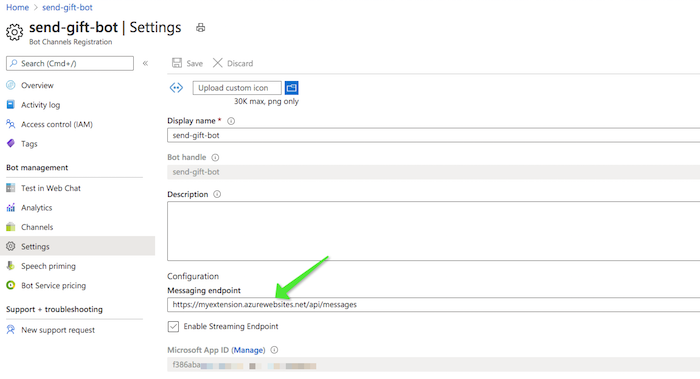Viewport: 700px width, 379px height.
Task: Click the Analytics chart icon
Action: [x=11, y=208]
